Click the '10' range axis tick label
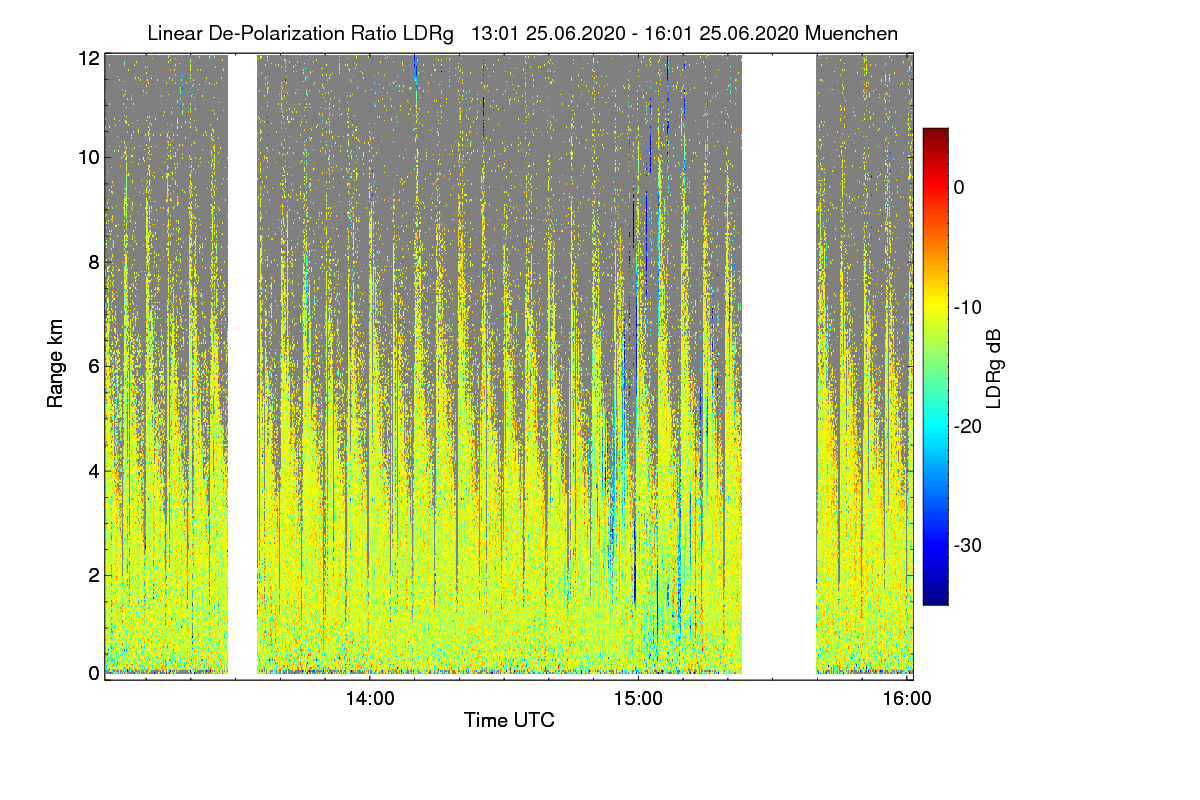 [x=89, y=158]
